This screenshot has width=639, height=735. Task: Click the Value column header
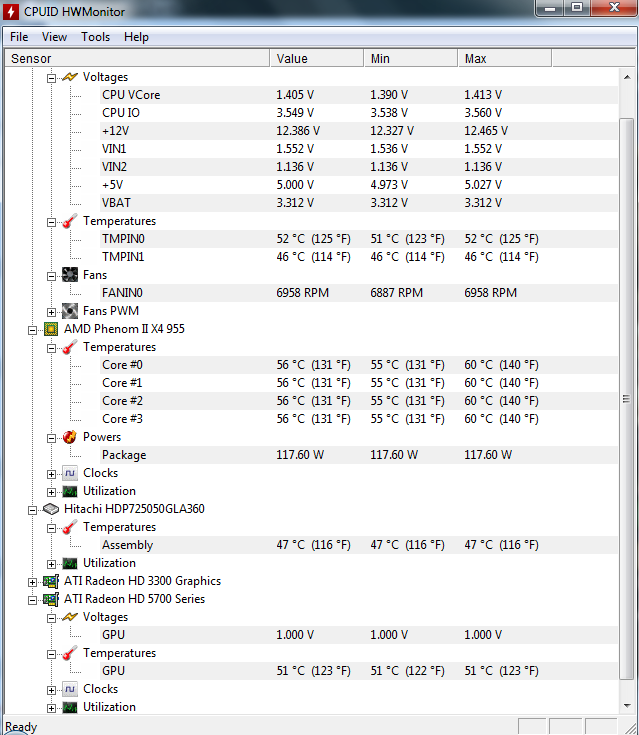pos(317,59)
